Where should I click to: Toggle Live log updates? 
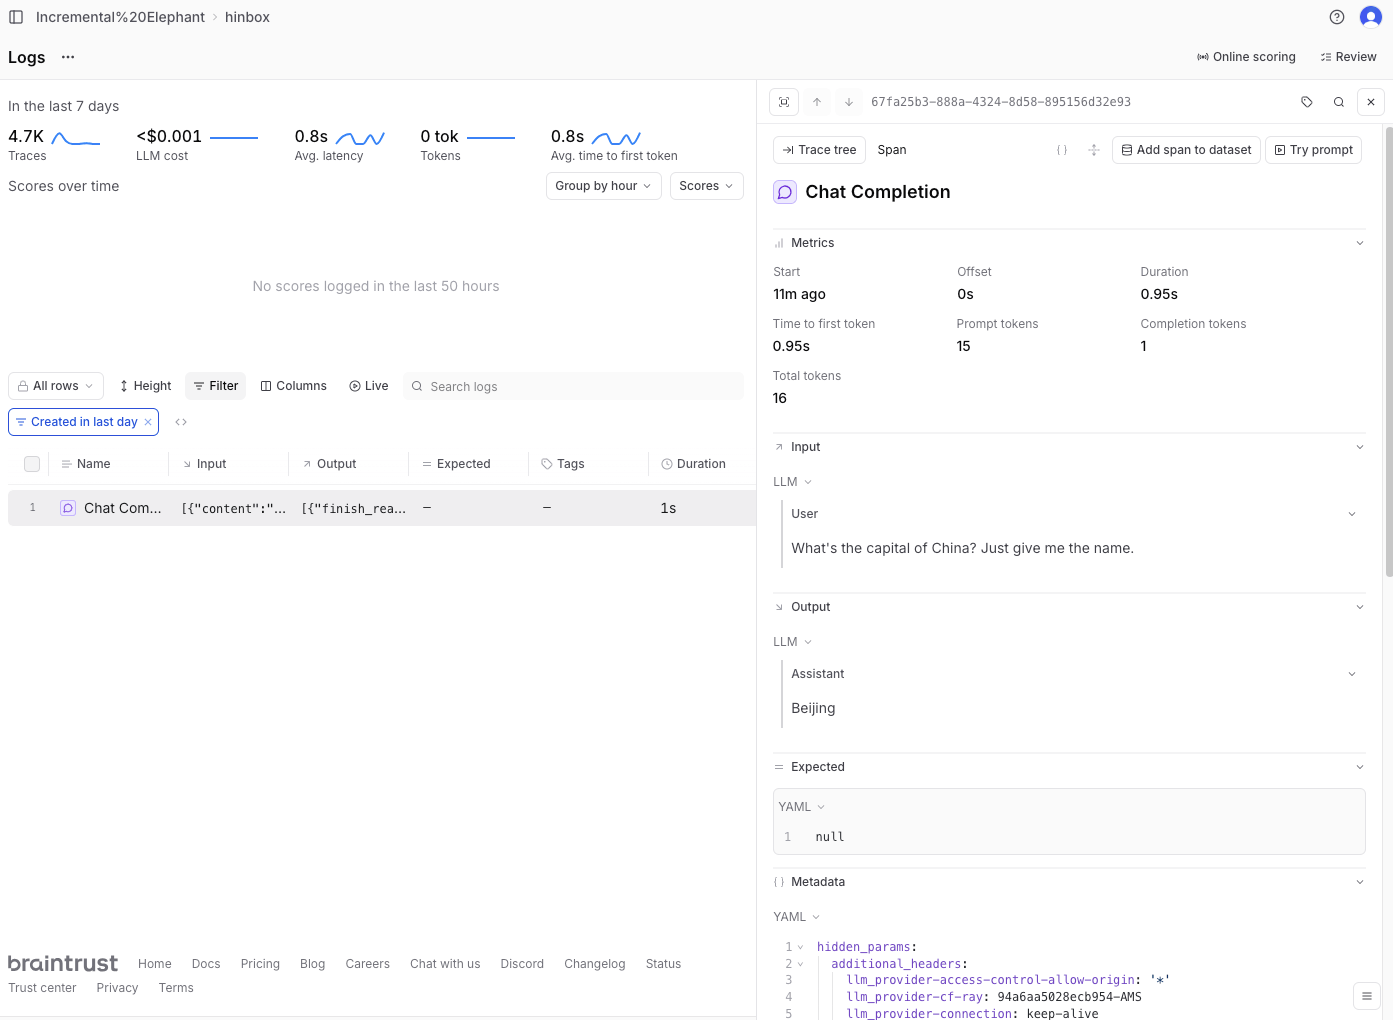[x=368, y=386]
